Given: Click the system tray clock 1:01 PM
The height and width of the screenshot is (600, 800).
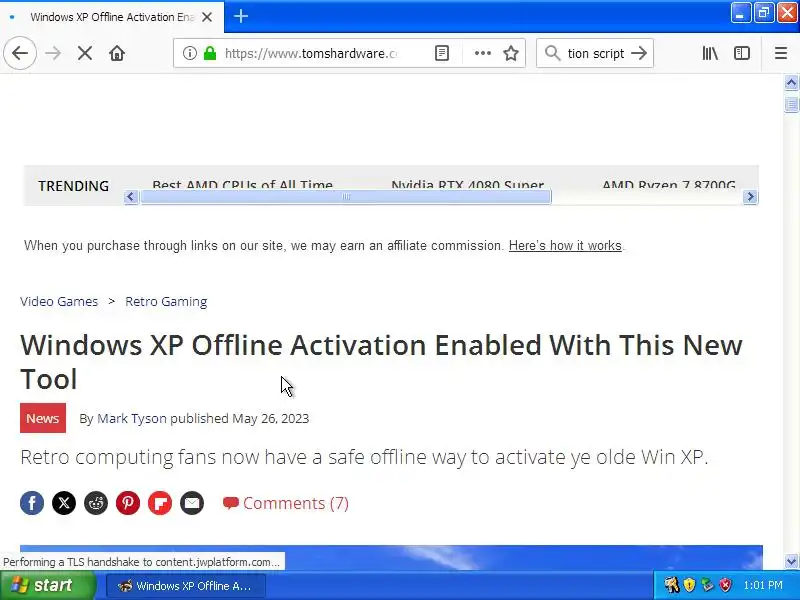Looking at the screenshot, I should pos(763,585).
